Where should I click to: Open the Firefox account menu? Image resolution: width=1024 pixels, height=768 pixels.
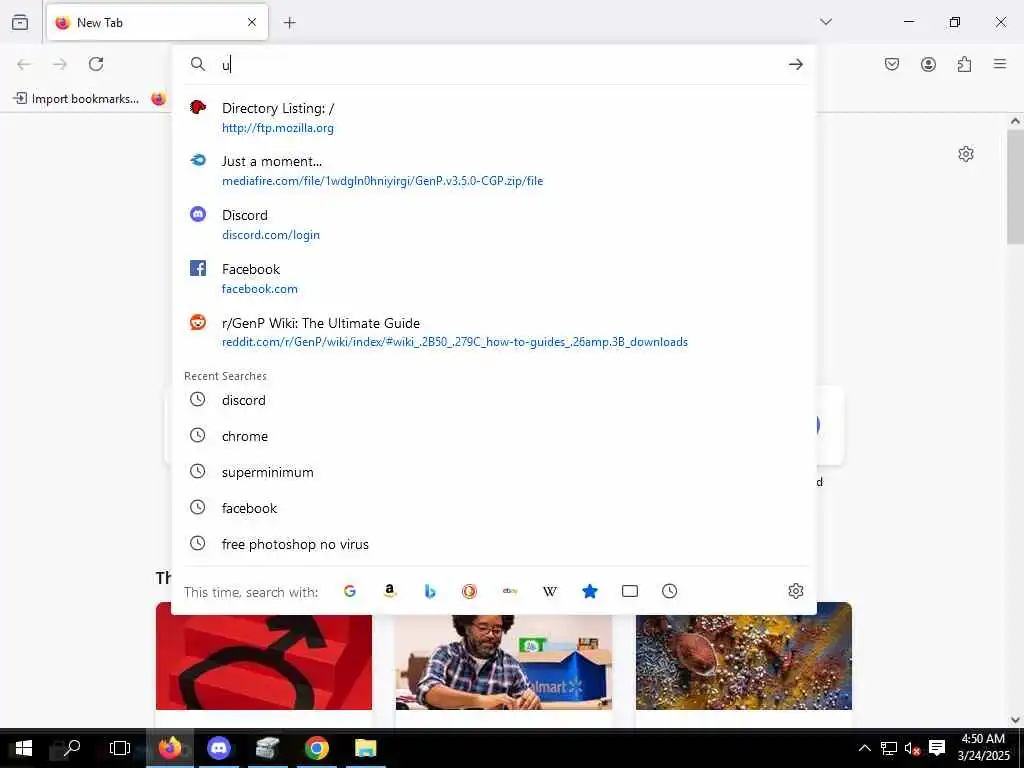tap(928, 64)
